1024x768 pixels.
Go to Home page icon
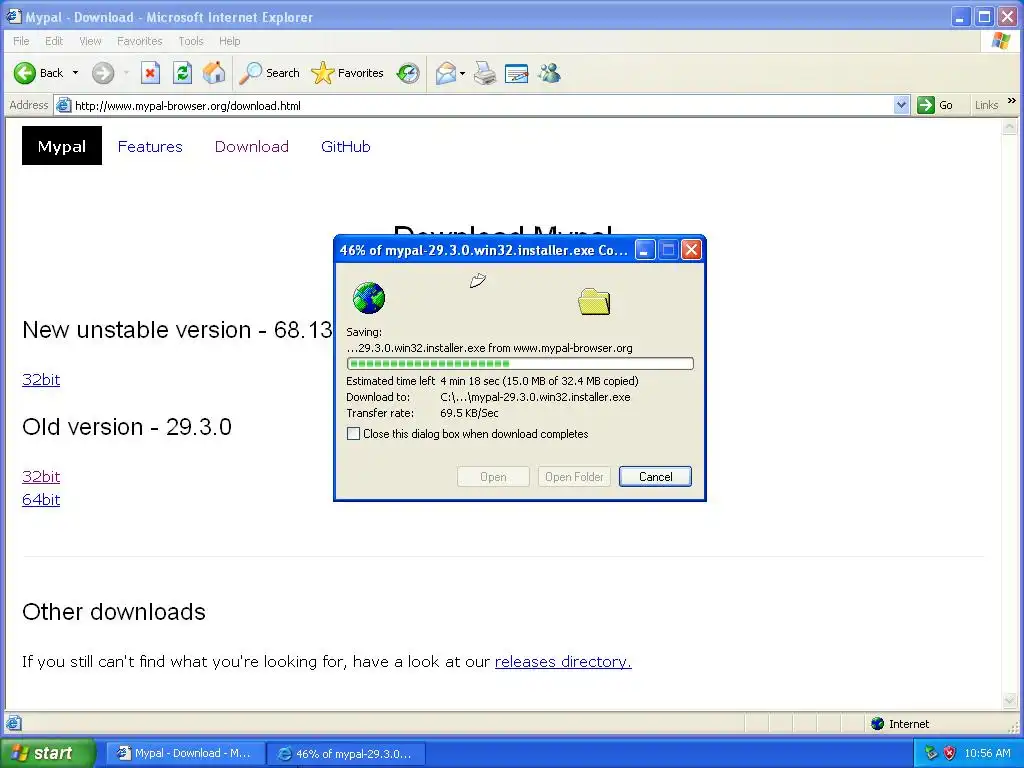(214, 73)
